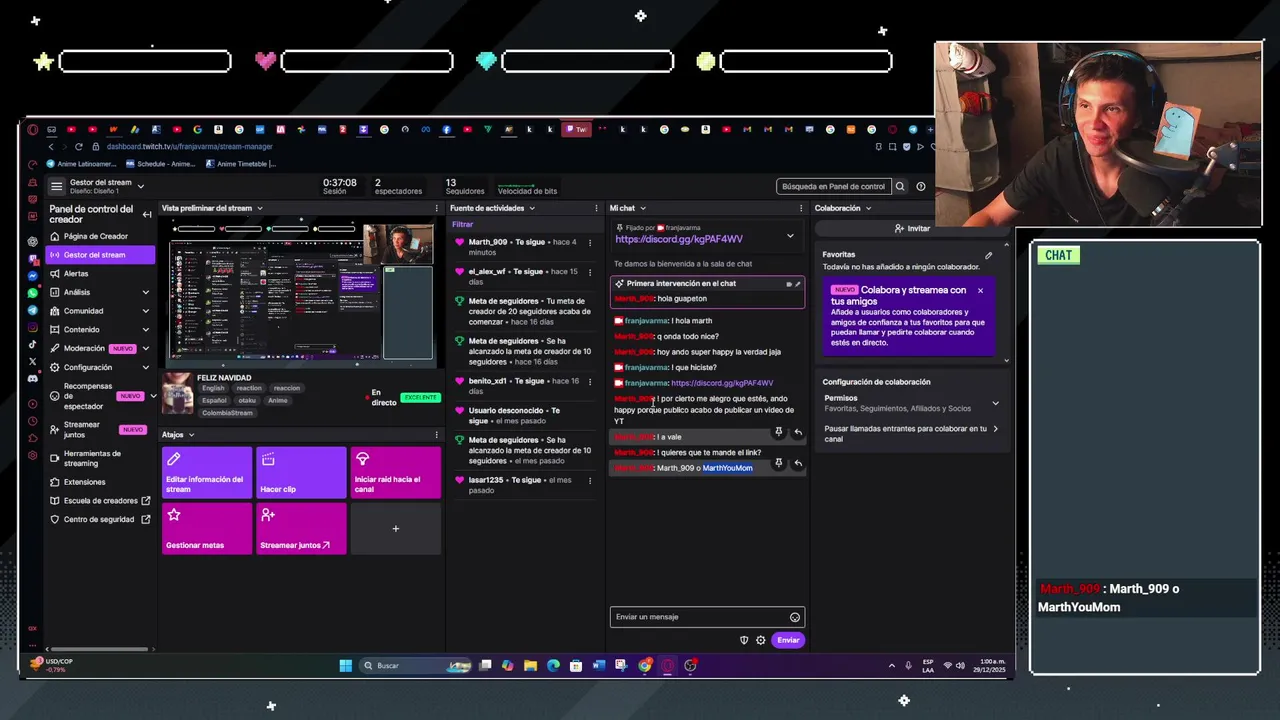Screen dimensions: 1280x720
Task: Open the help question mark icon
Action: [921, 186]
